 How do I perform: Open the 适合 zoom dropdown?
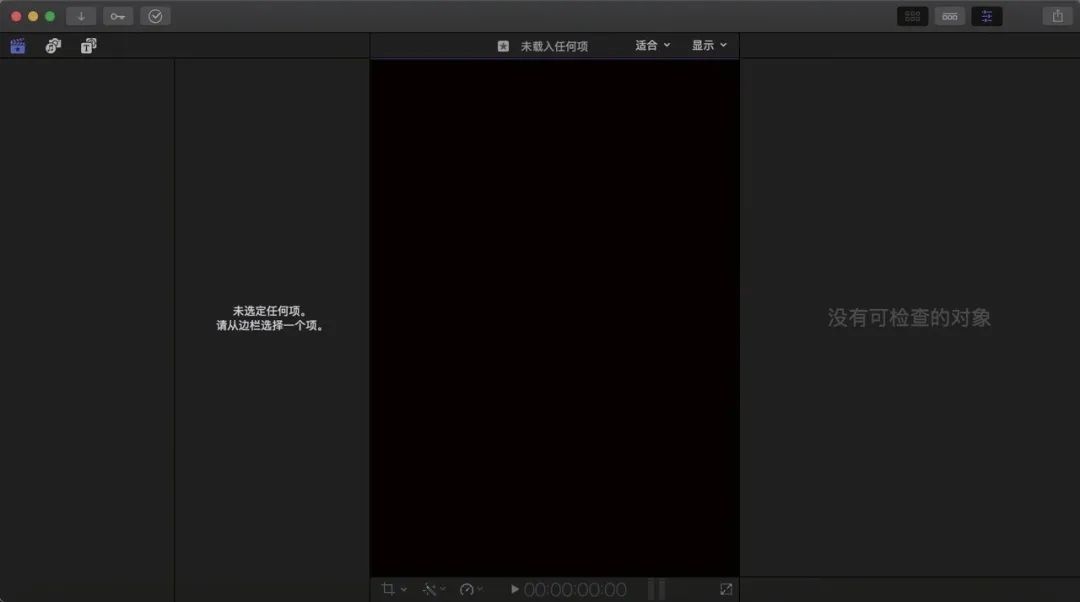point(652,45)
